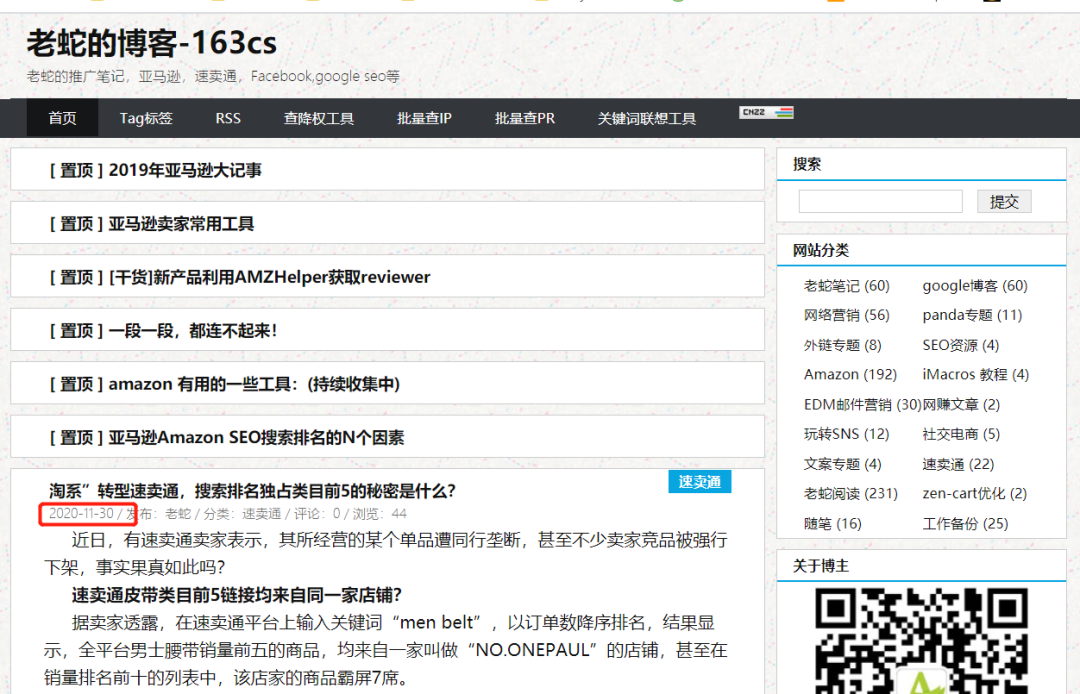Click the post date 2020-11-30
Viewport: 1080px width, 694px height.
coord(81,514)
